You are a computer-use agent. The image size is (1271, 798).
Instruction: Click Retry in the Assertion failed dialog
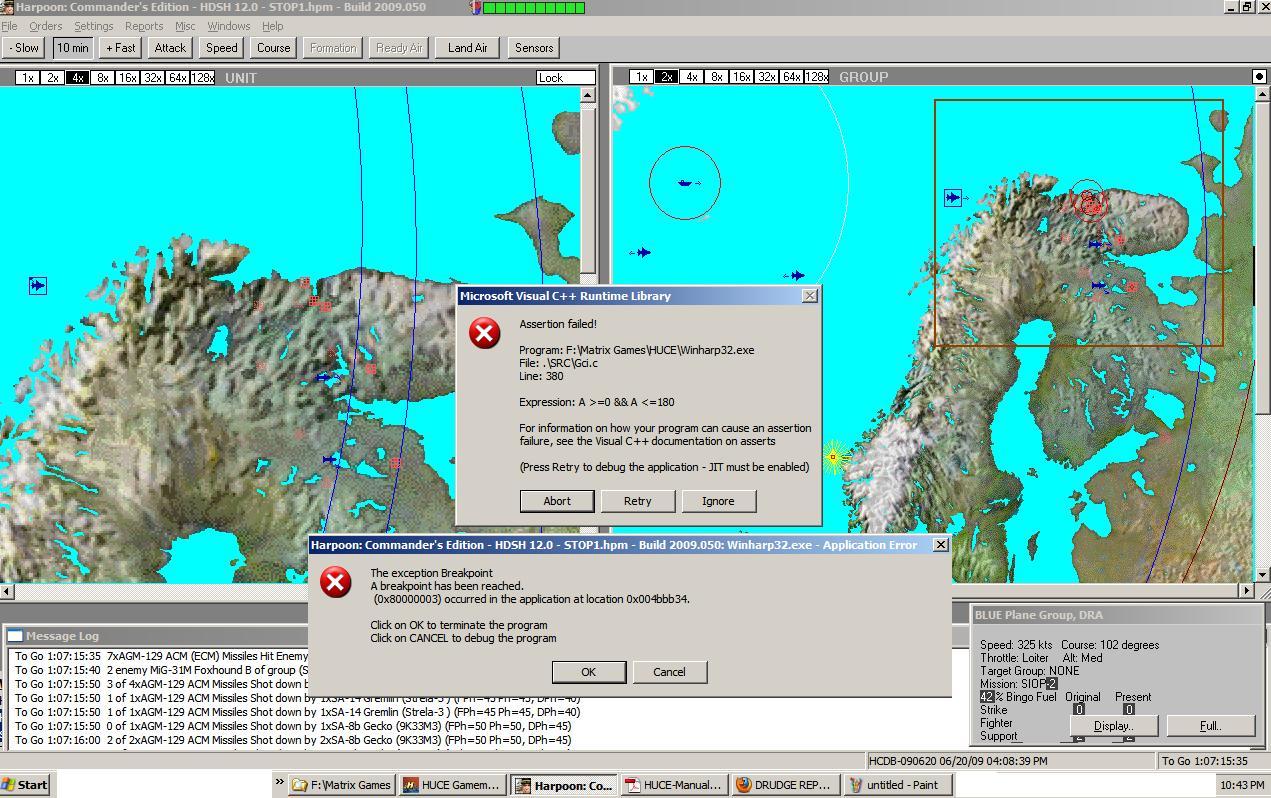click(637, 501)
